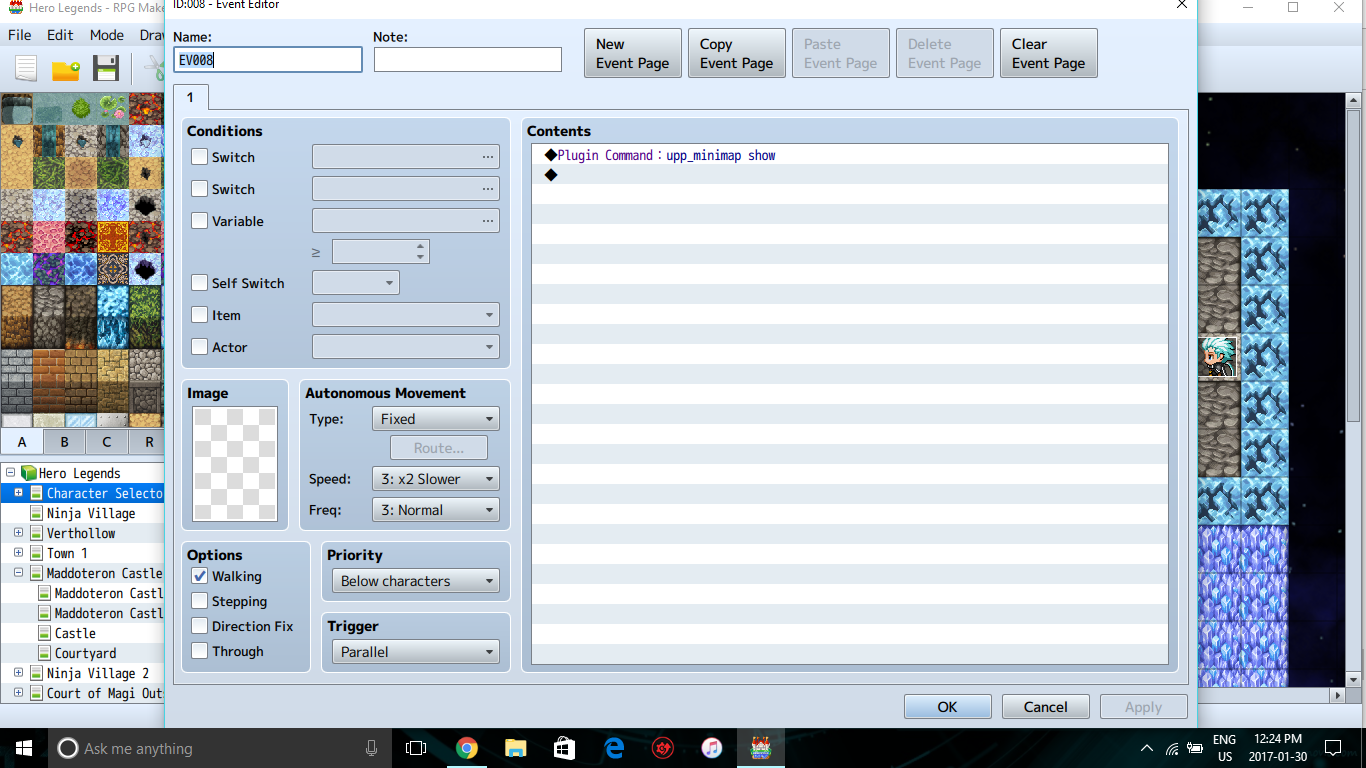Open the Item condition dropdown
The height and width of the screenshot is (768, 1366).
pyautogui.click(x=406, y=315)
